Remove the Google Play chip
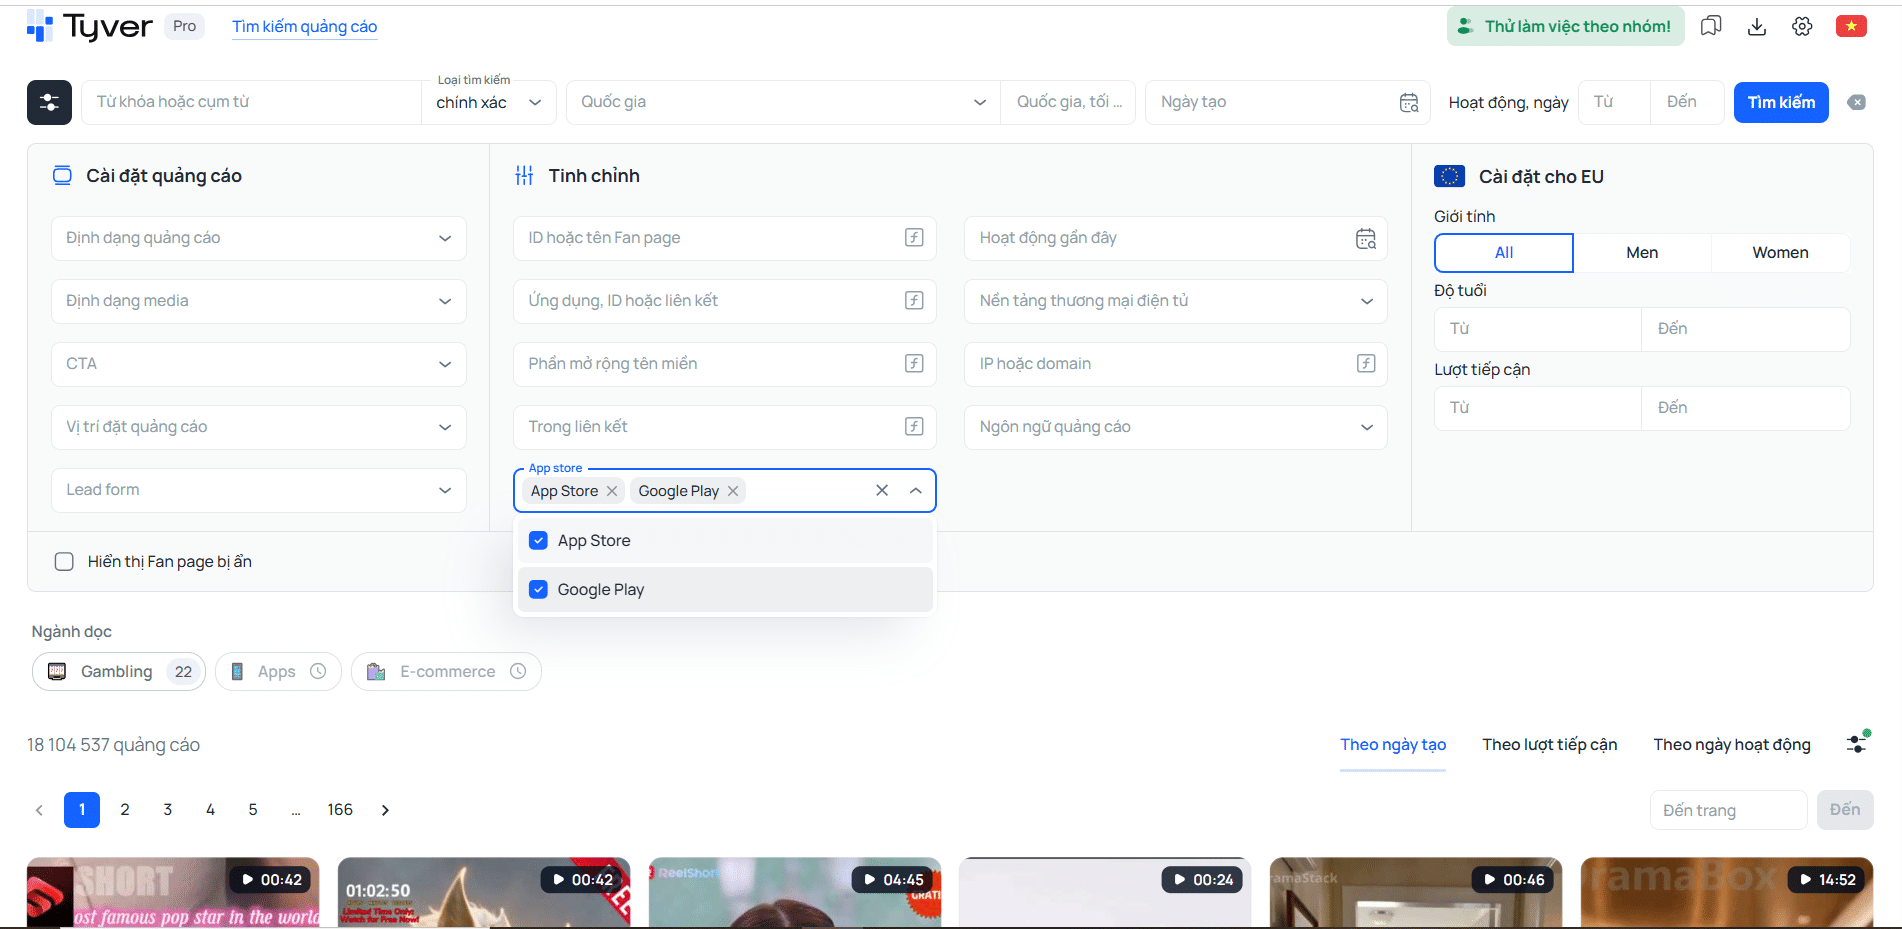The image size is (1902, 929). pos(733,491)
